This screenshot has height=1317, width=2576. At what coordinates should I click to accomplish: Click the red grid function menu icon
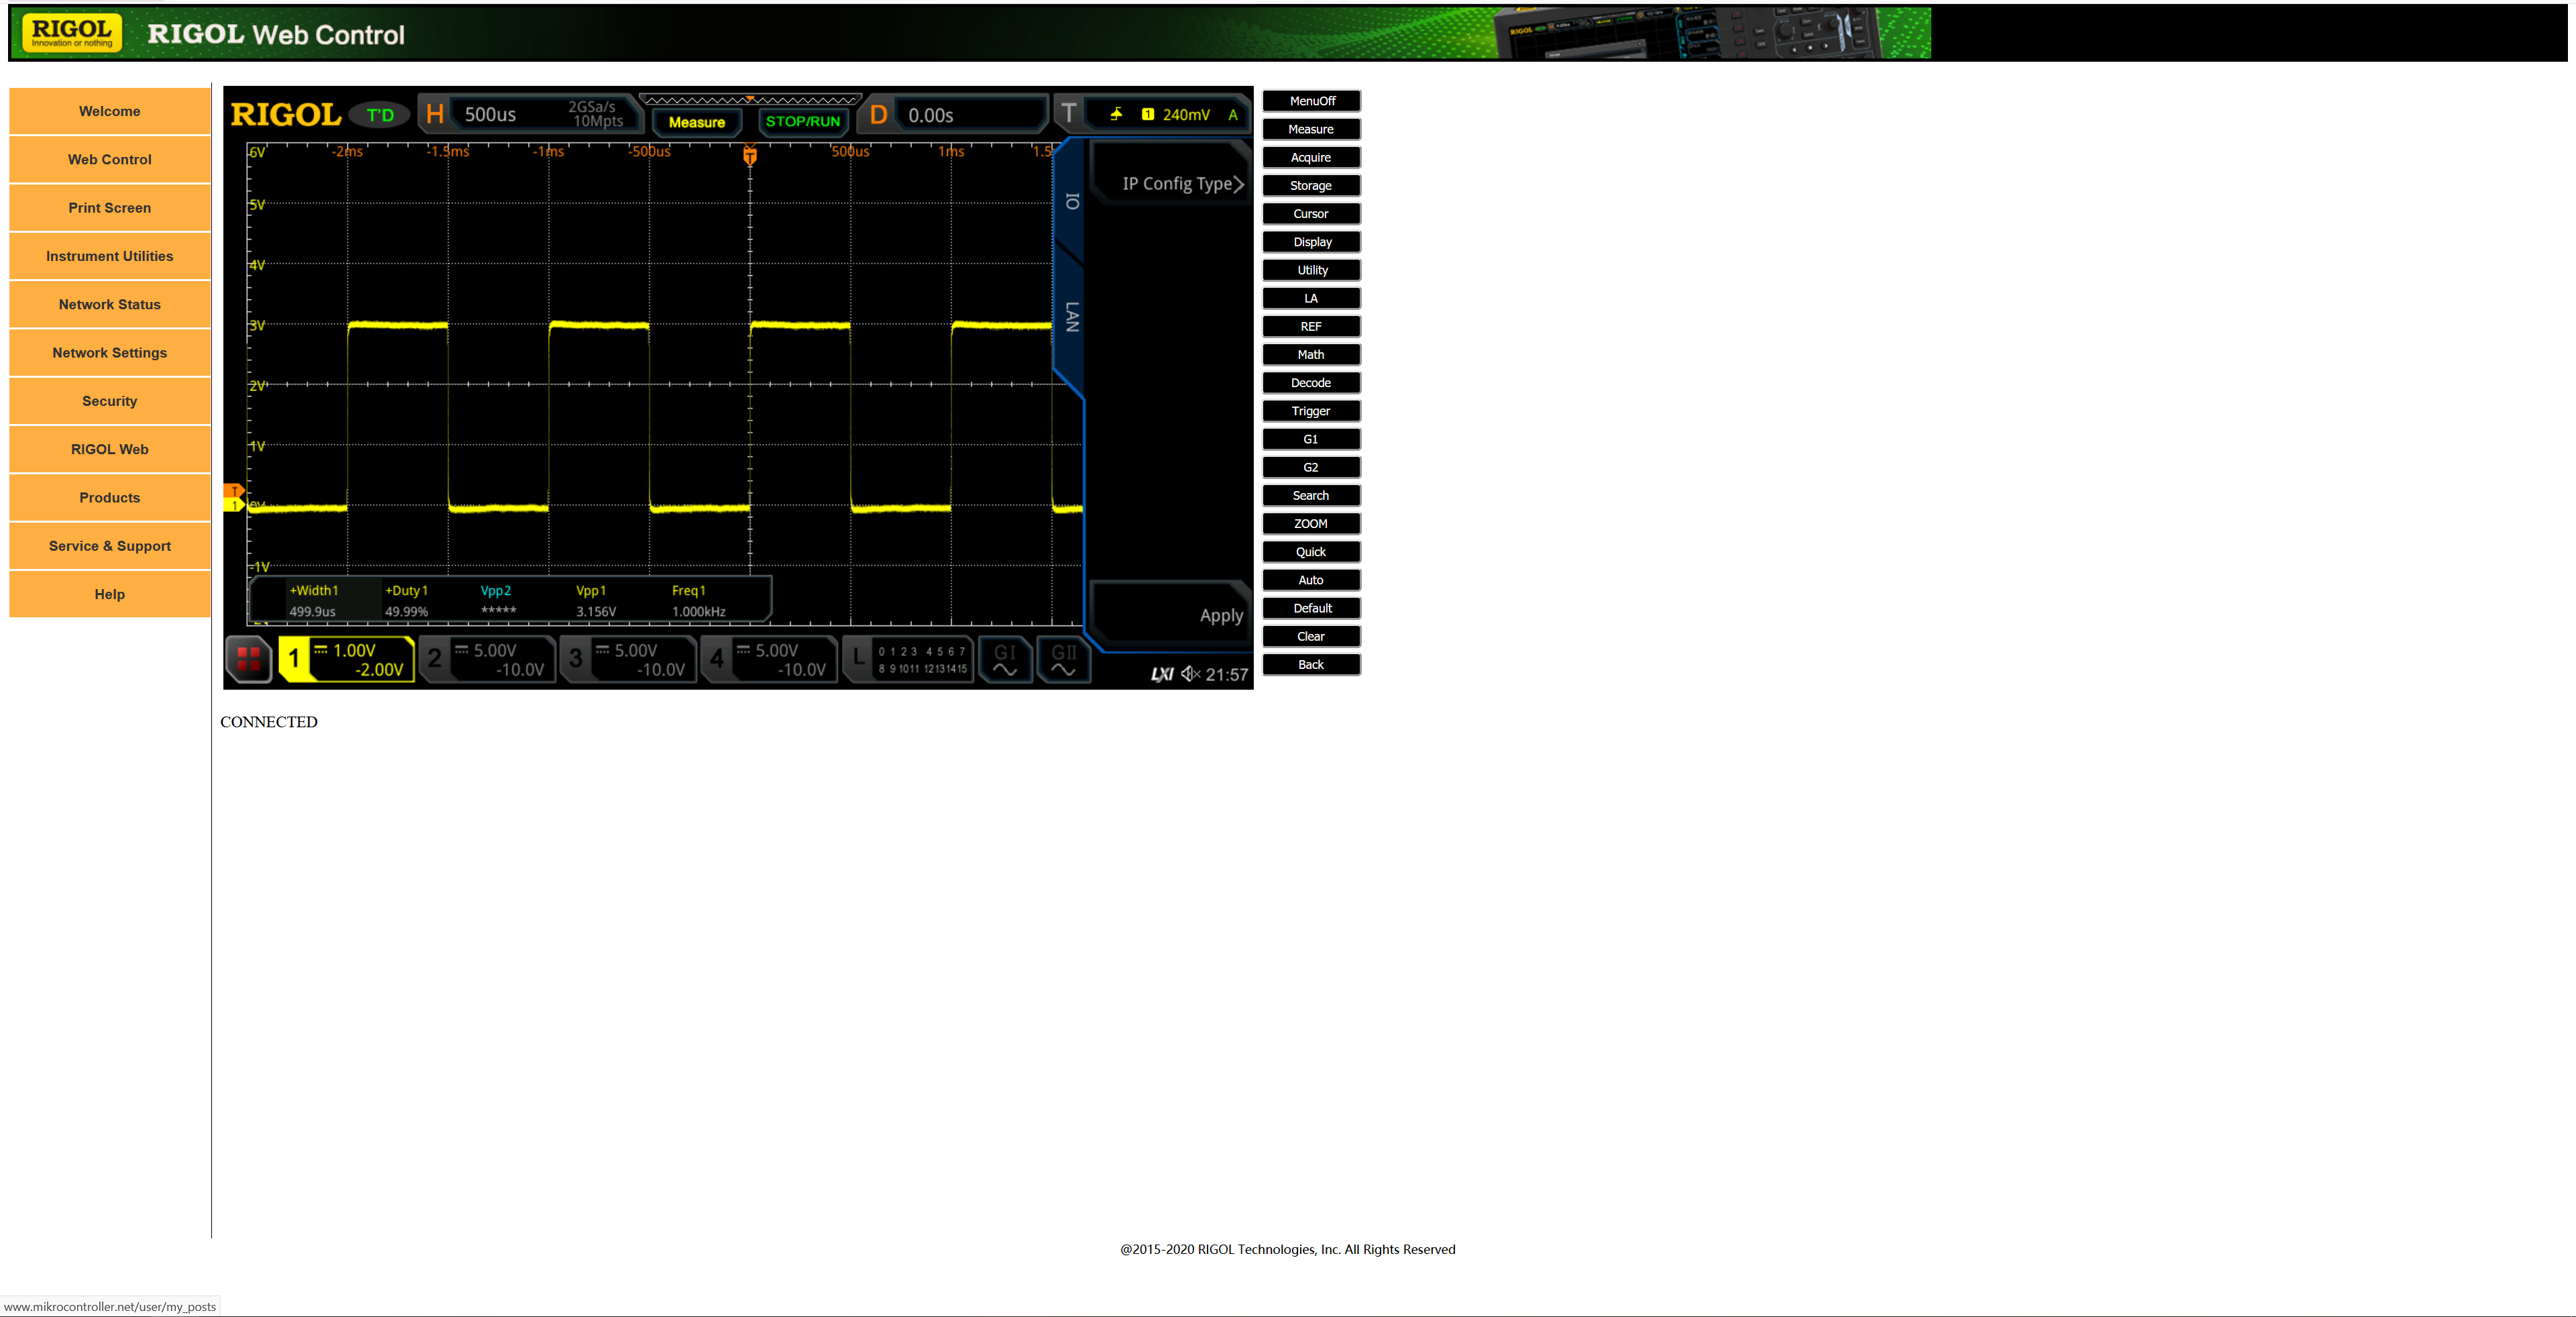[248, 659]
